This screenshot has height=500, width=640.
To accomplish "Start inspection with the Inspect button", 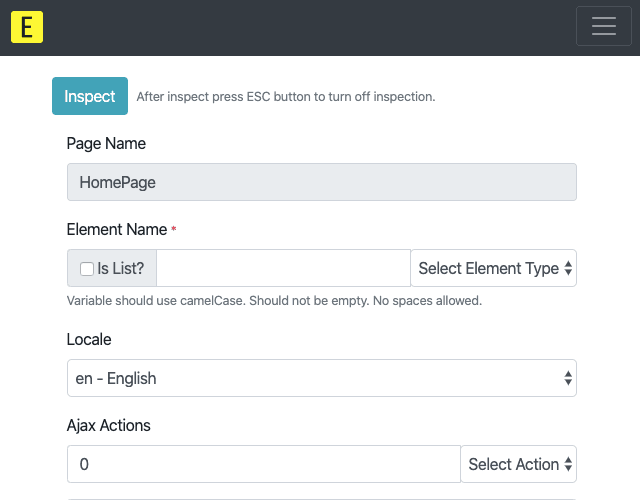I will pos(90,96).
